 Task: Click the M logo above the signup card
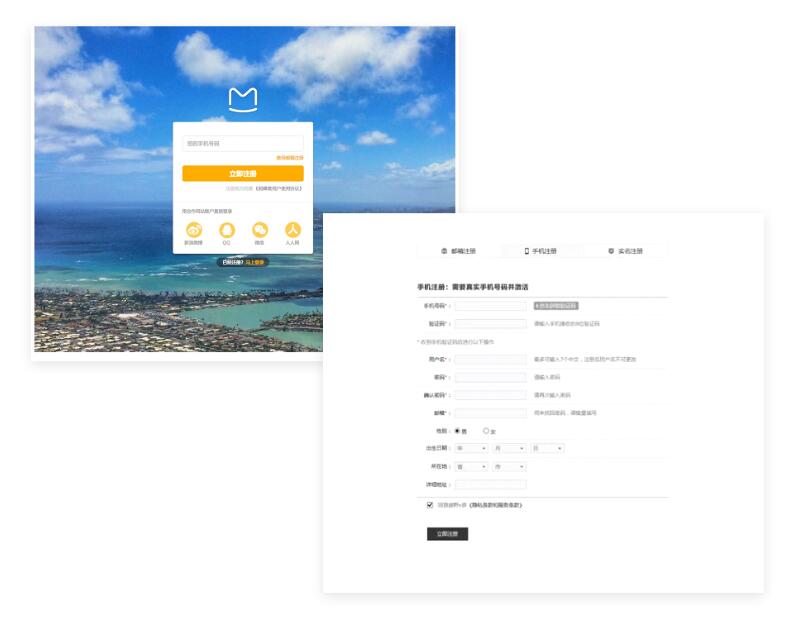[x=243, y=99]
